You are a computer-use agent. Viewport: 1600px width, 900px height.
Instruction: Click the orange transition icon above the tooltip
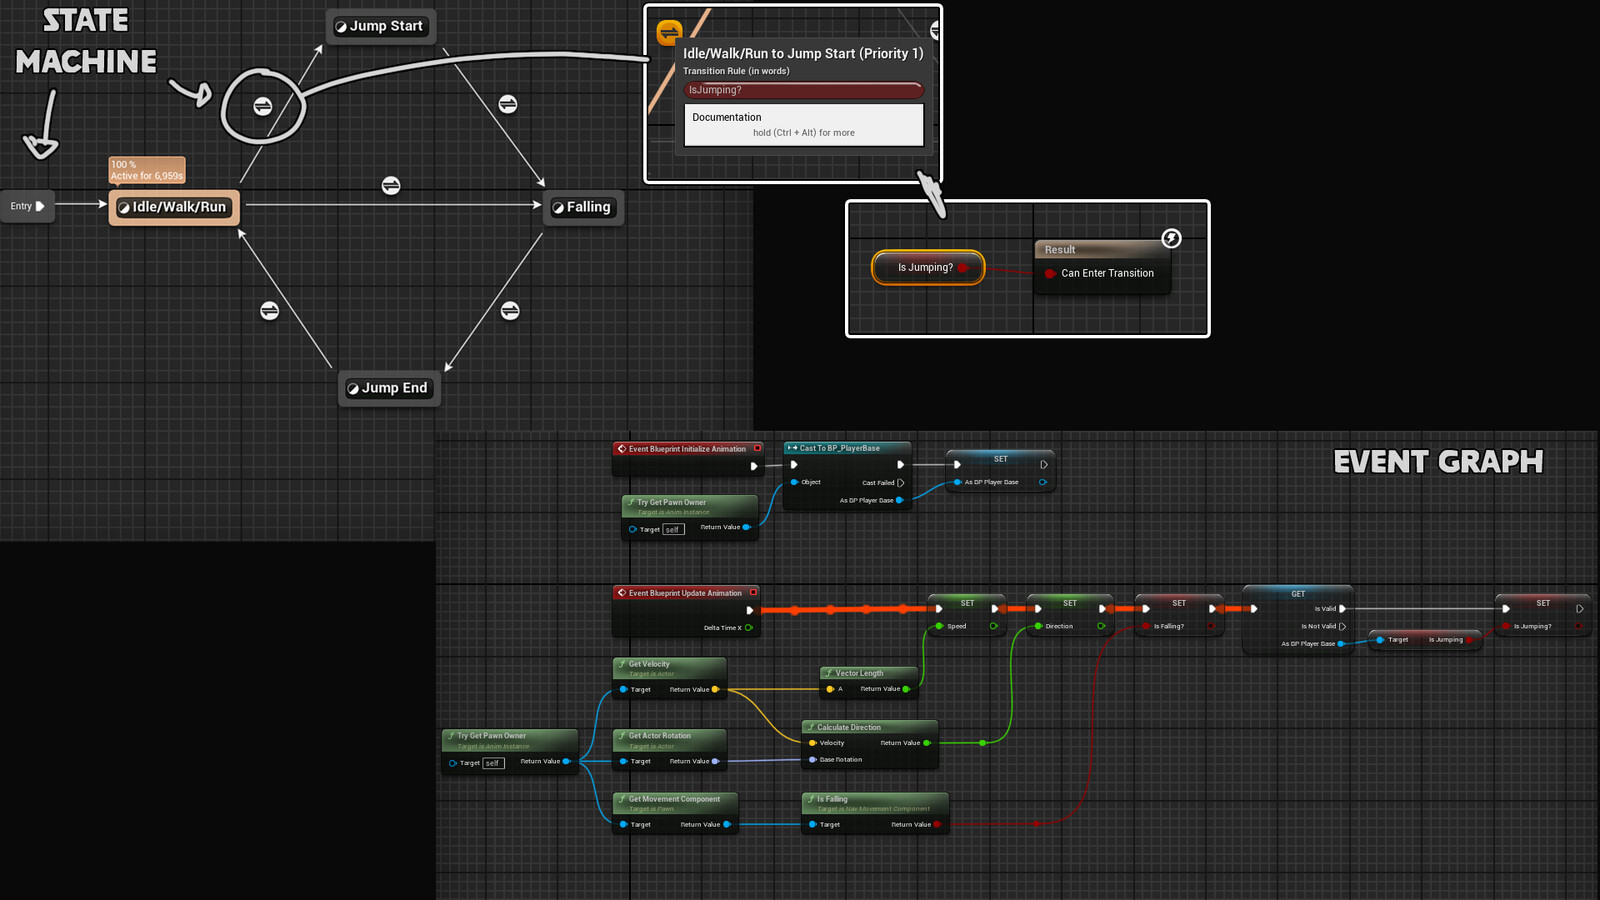click(x=669, y=33)
